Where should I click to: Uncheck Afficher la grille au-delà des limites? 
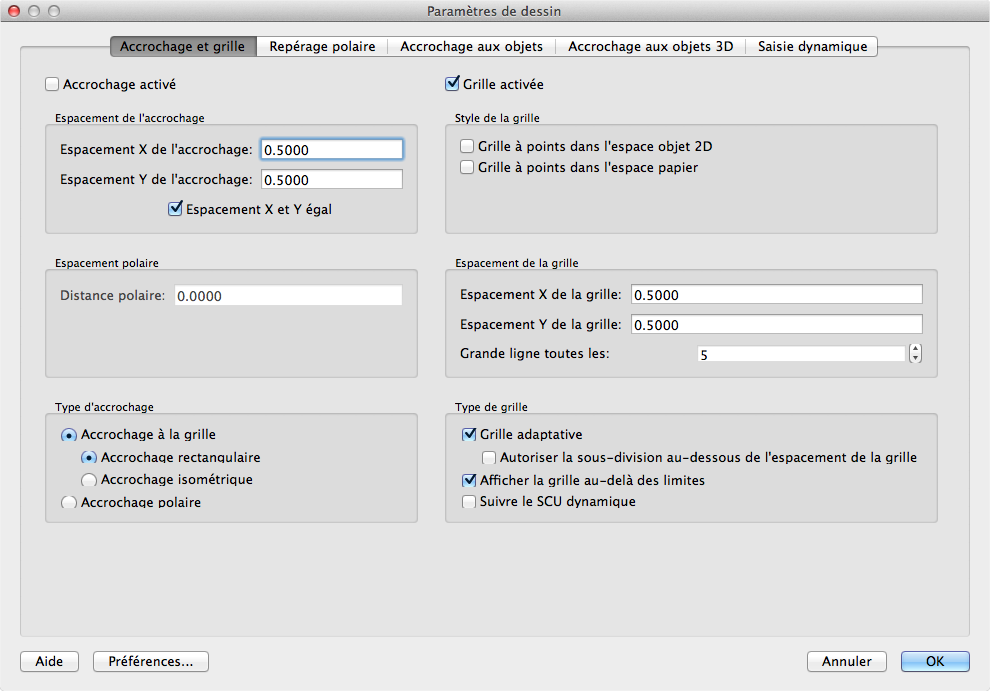coord(469,480)
